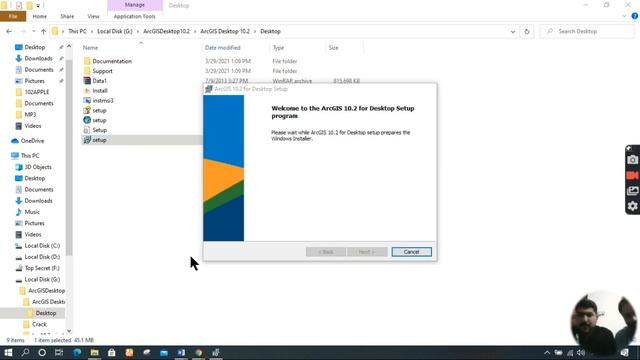Sort by the Type column header
Screen dimensions: 640x360
pos(278,48)
